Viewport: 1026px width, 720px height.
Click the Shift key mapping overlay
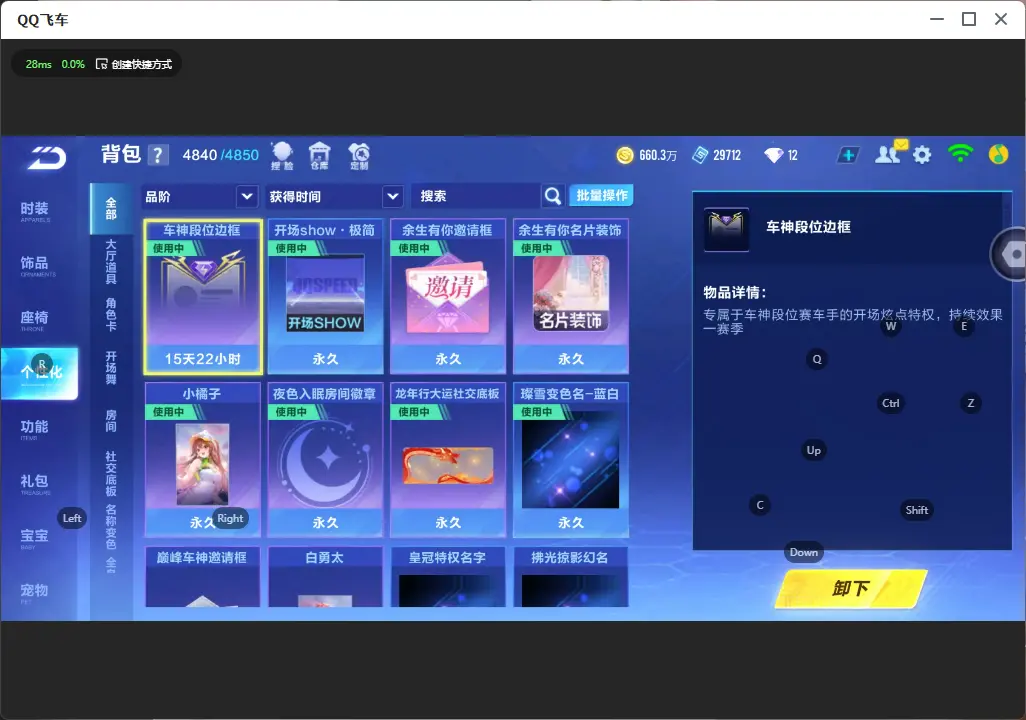tap(916, 510)
